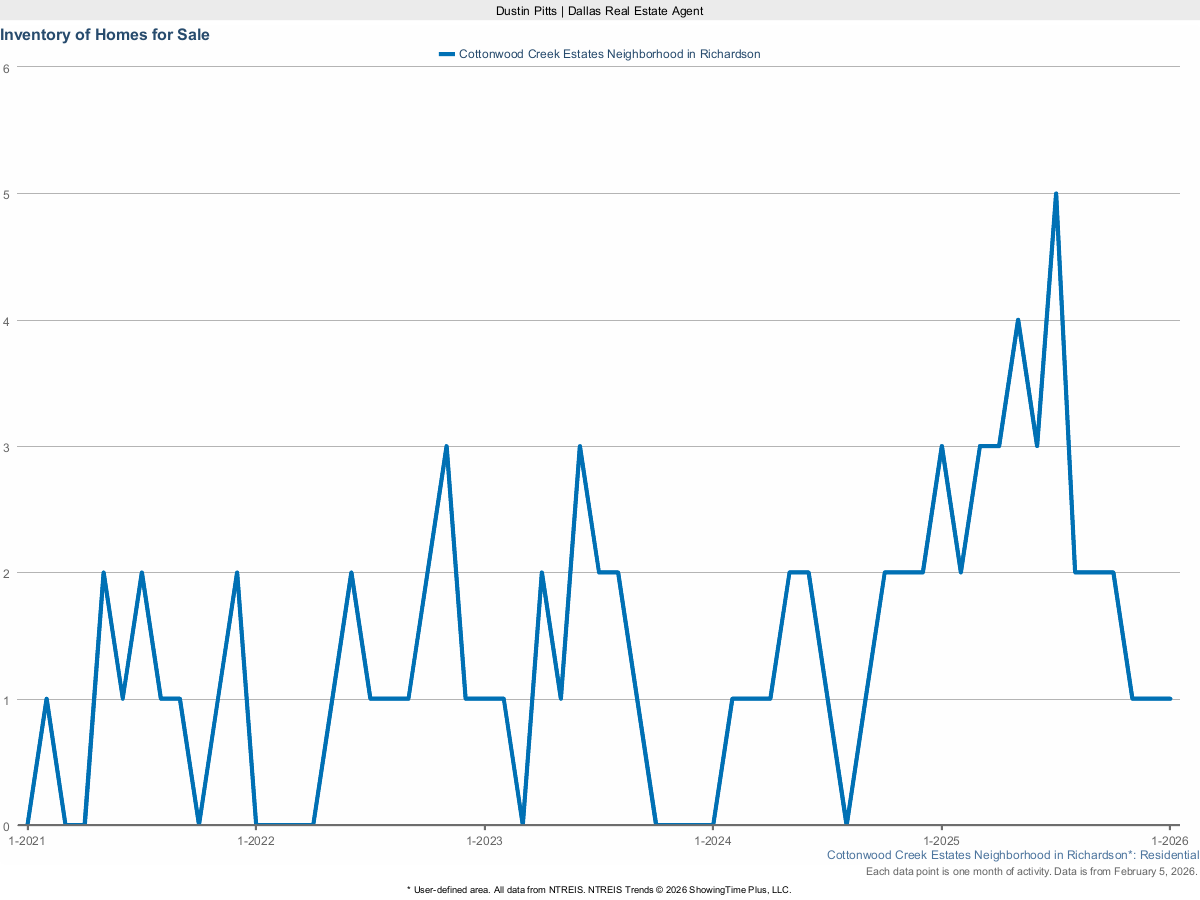
Task: Click the blue legend line swatch
Action: (447, 54)
